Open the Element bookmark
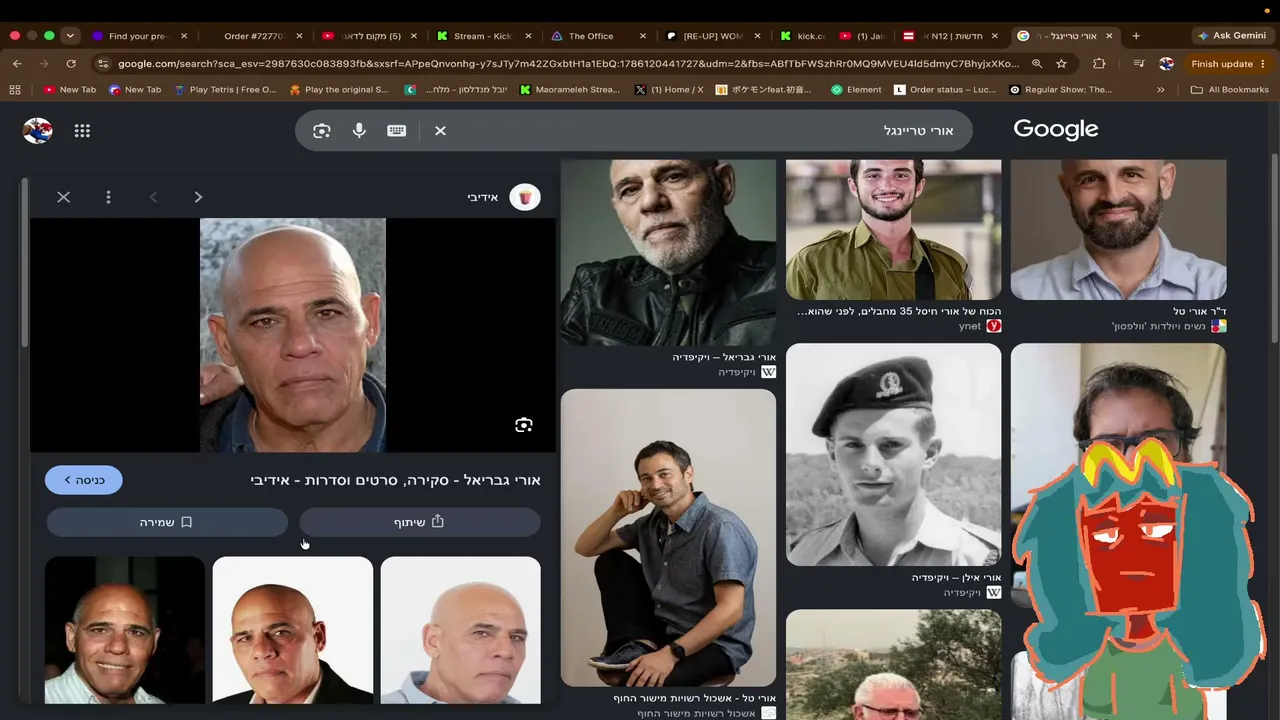 click(857, 89)
